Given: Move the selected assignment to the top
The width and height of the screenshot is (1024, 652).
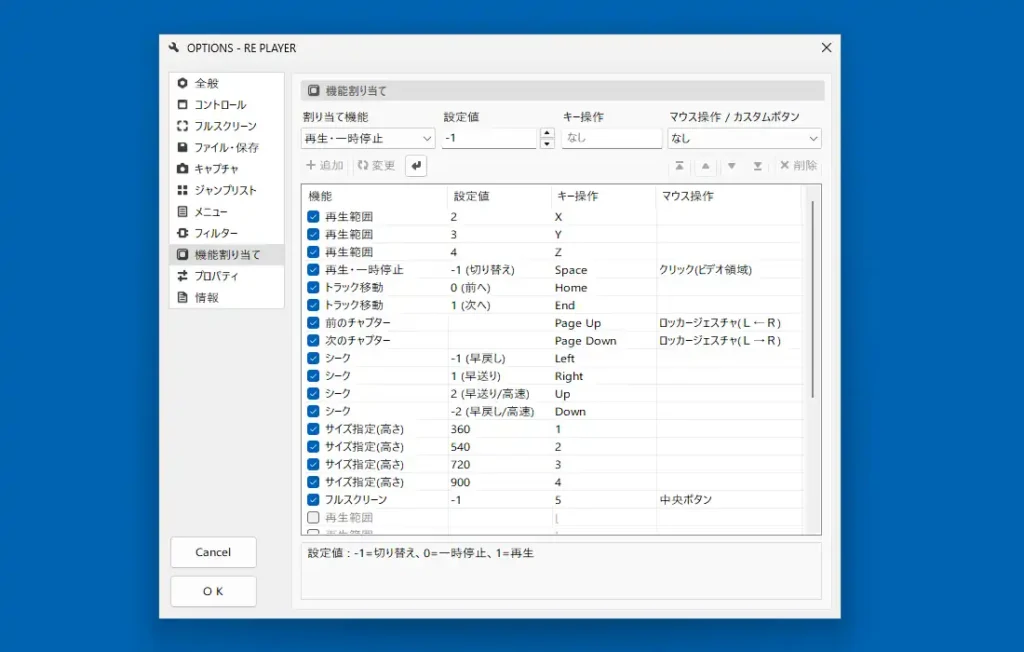Looking at the screenshot, I should [x=680, y=165].
